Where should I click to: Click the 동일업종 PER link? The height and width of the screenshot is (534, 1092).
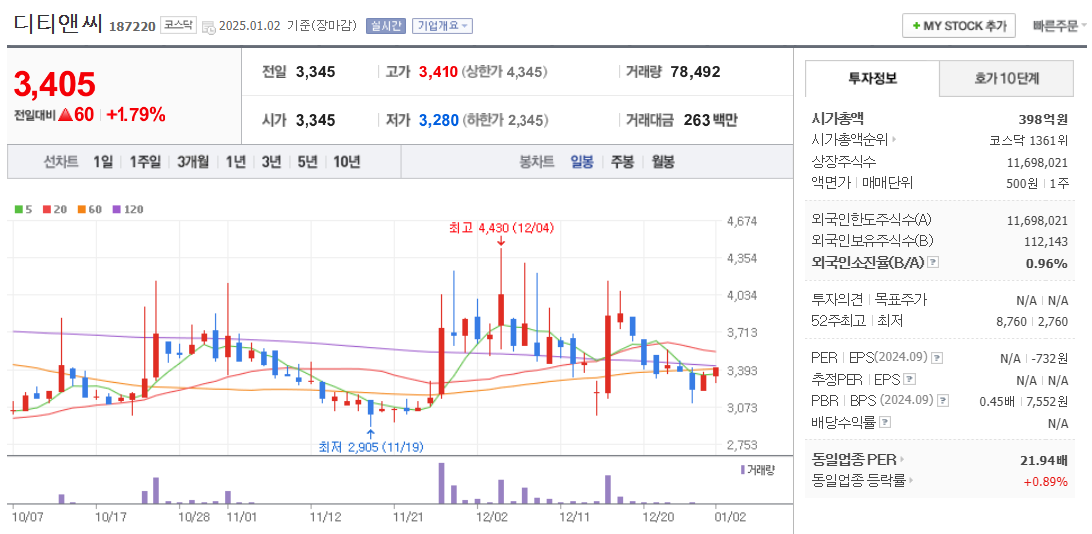click(x=855, y=460)
